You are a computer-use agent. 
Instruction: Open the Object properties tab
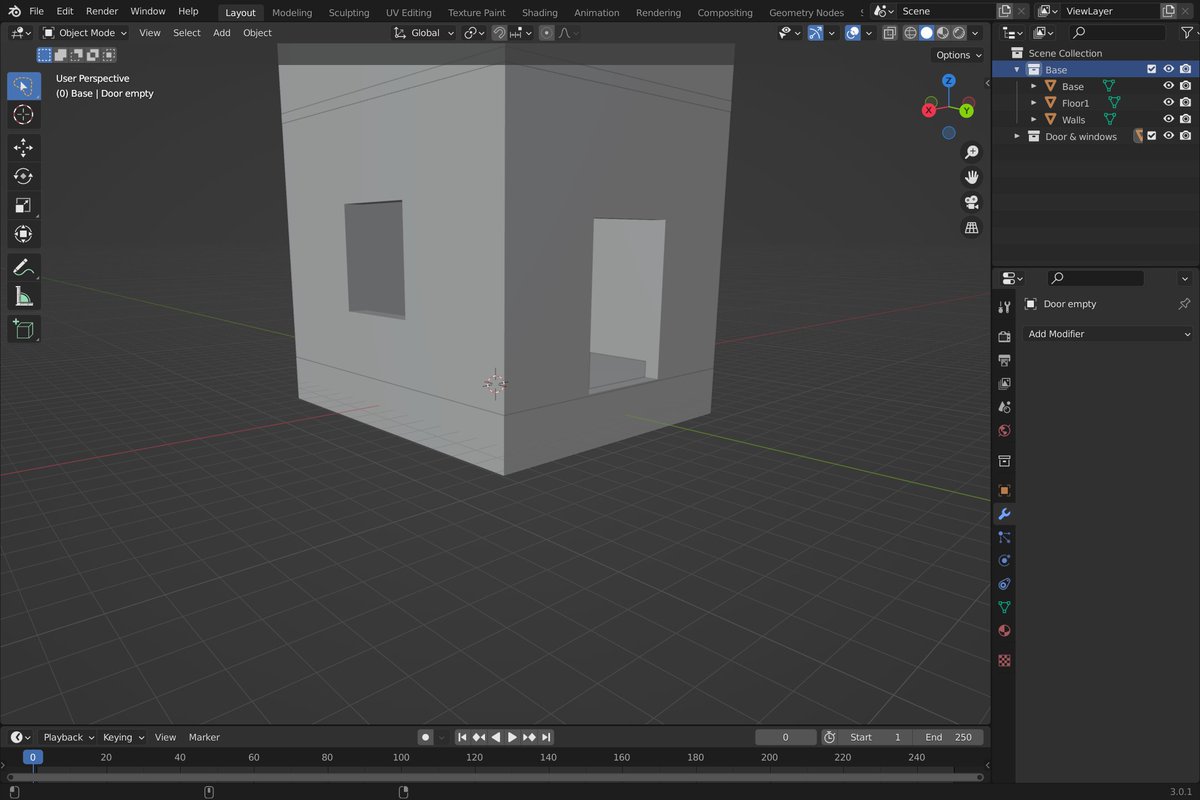1005,491
